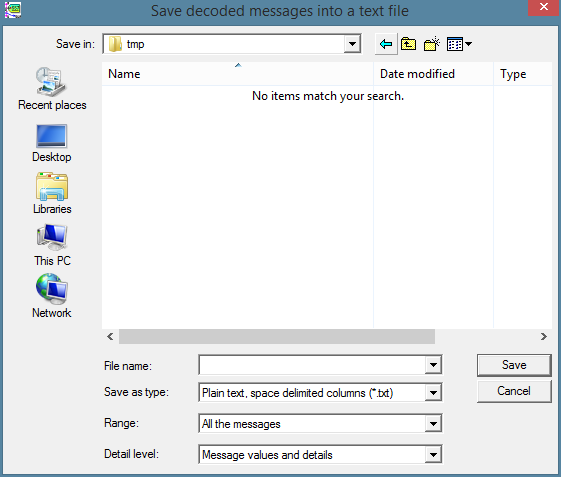Viewport: 561px width, 477px height.
Task: Expand the Save as type dropdown
Action: point(433,393)
